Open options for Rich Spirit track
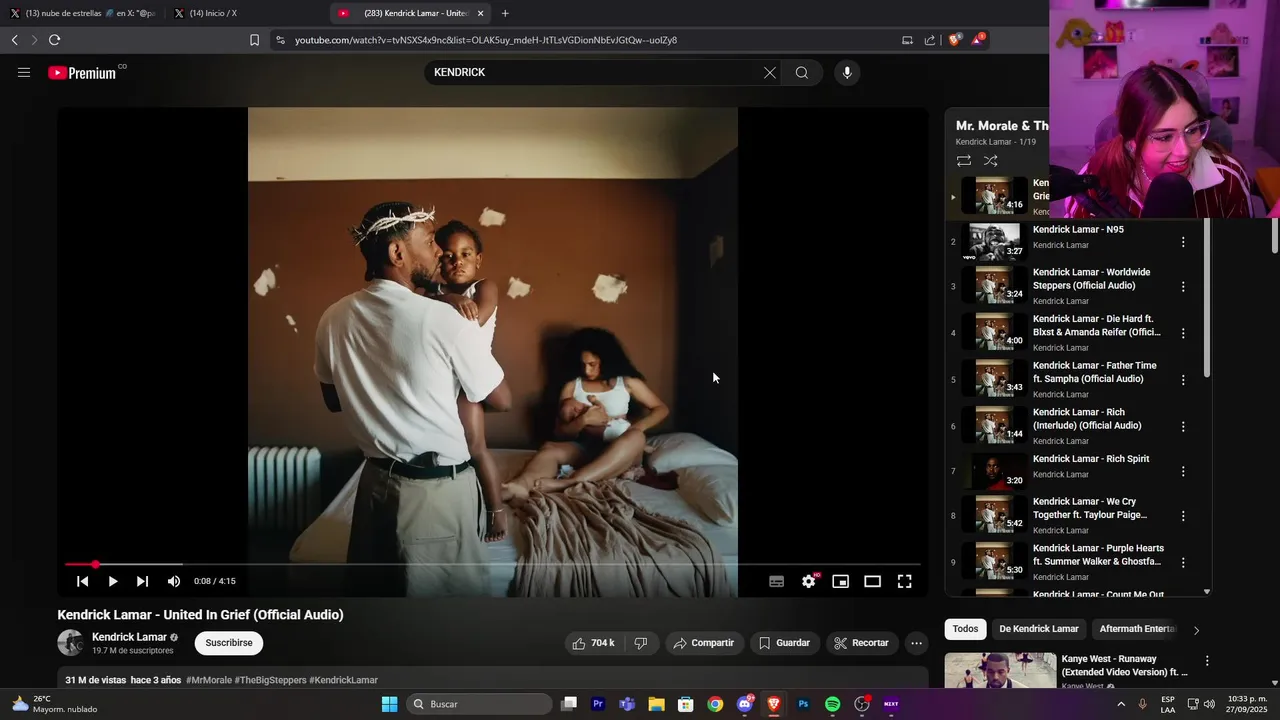Image resolution: width=1280 pixels, height=720 pixels. click(1183, 471)
